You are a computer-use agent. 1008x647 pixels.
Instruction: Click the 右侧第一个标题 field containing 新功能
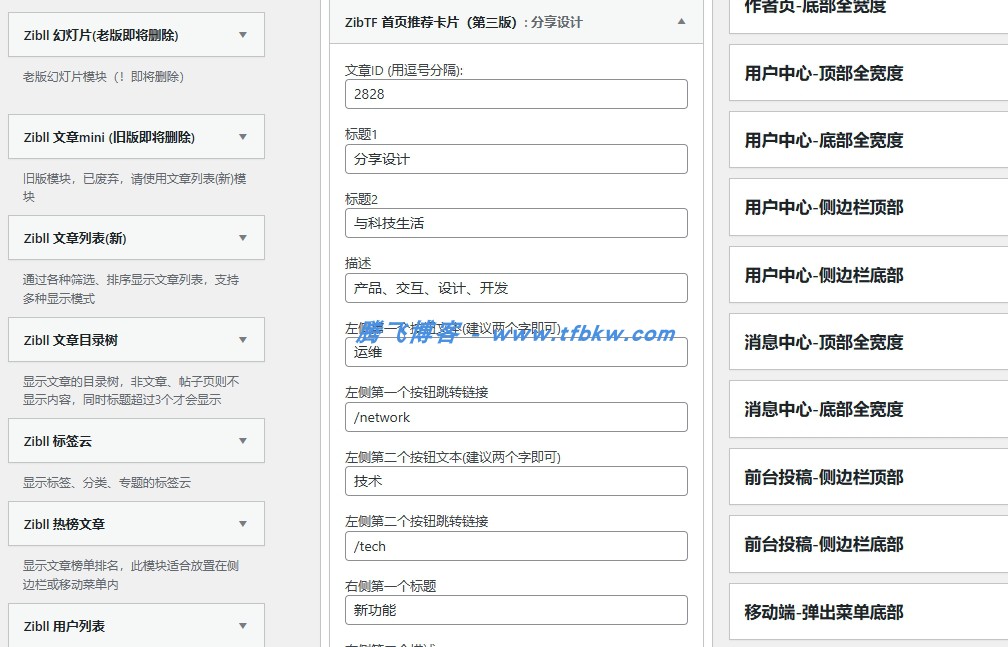pyautogui.click(x=516, y=610)
